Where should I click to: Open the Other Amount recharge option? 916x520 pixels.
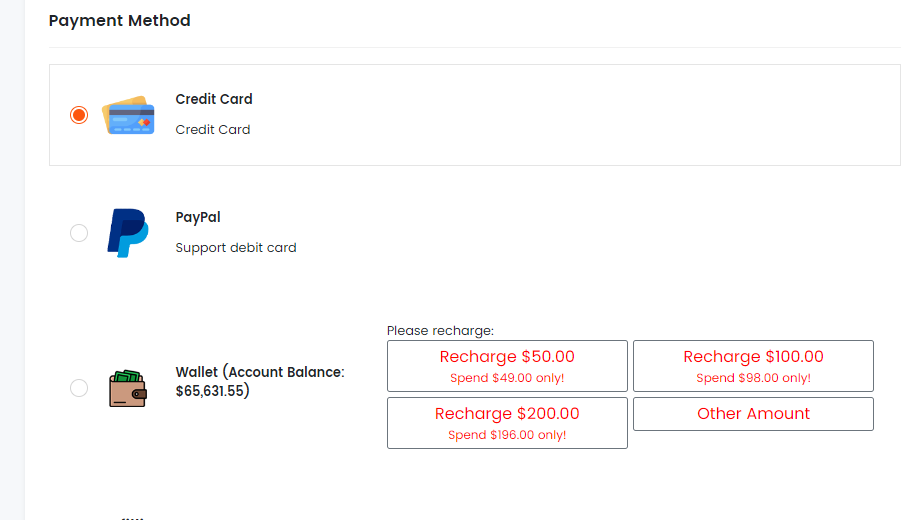(753, 414)
